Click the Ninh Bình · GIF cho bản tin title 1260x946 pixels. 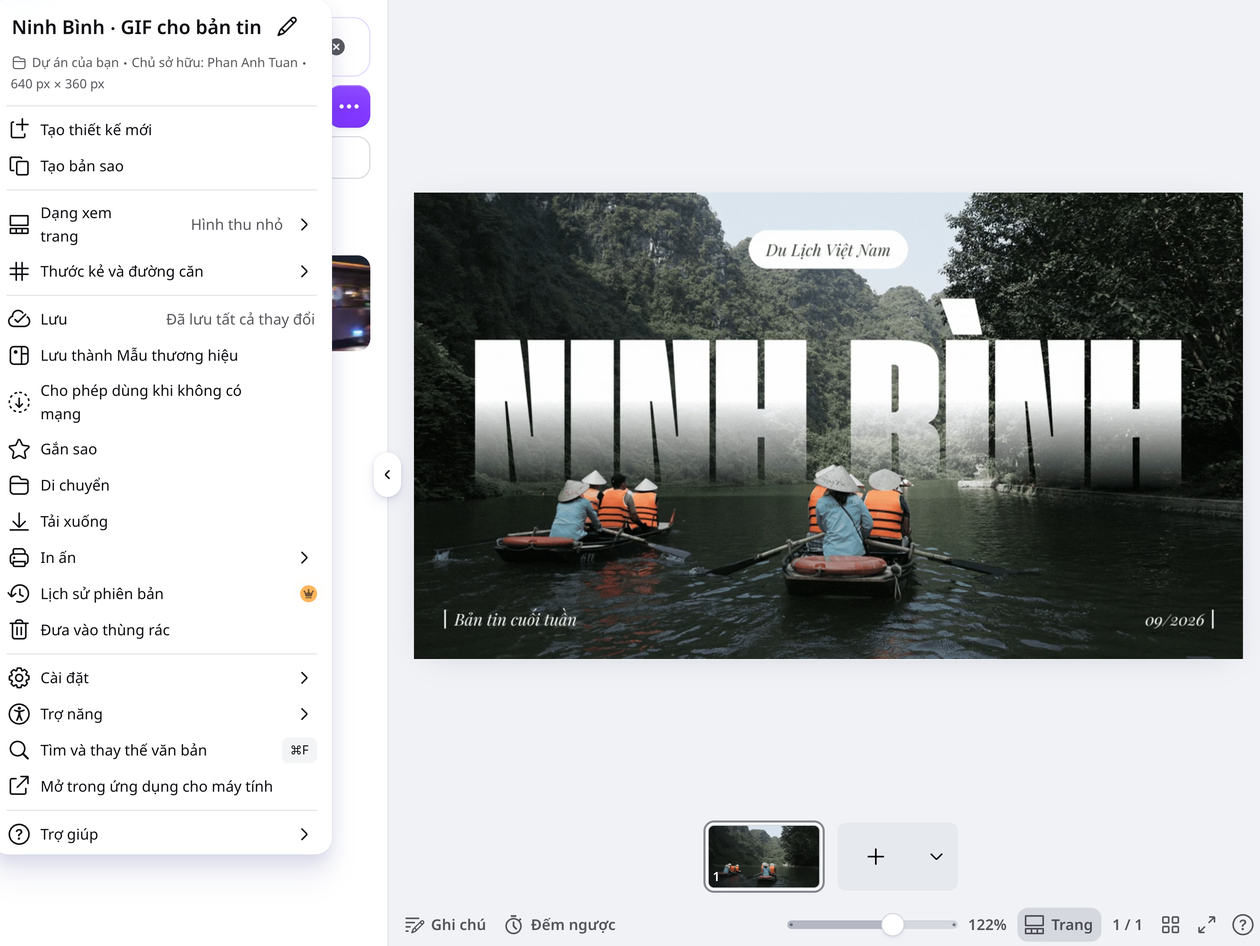[x=137, y=27]
